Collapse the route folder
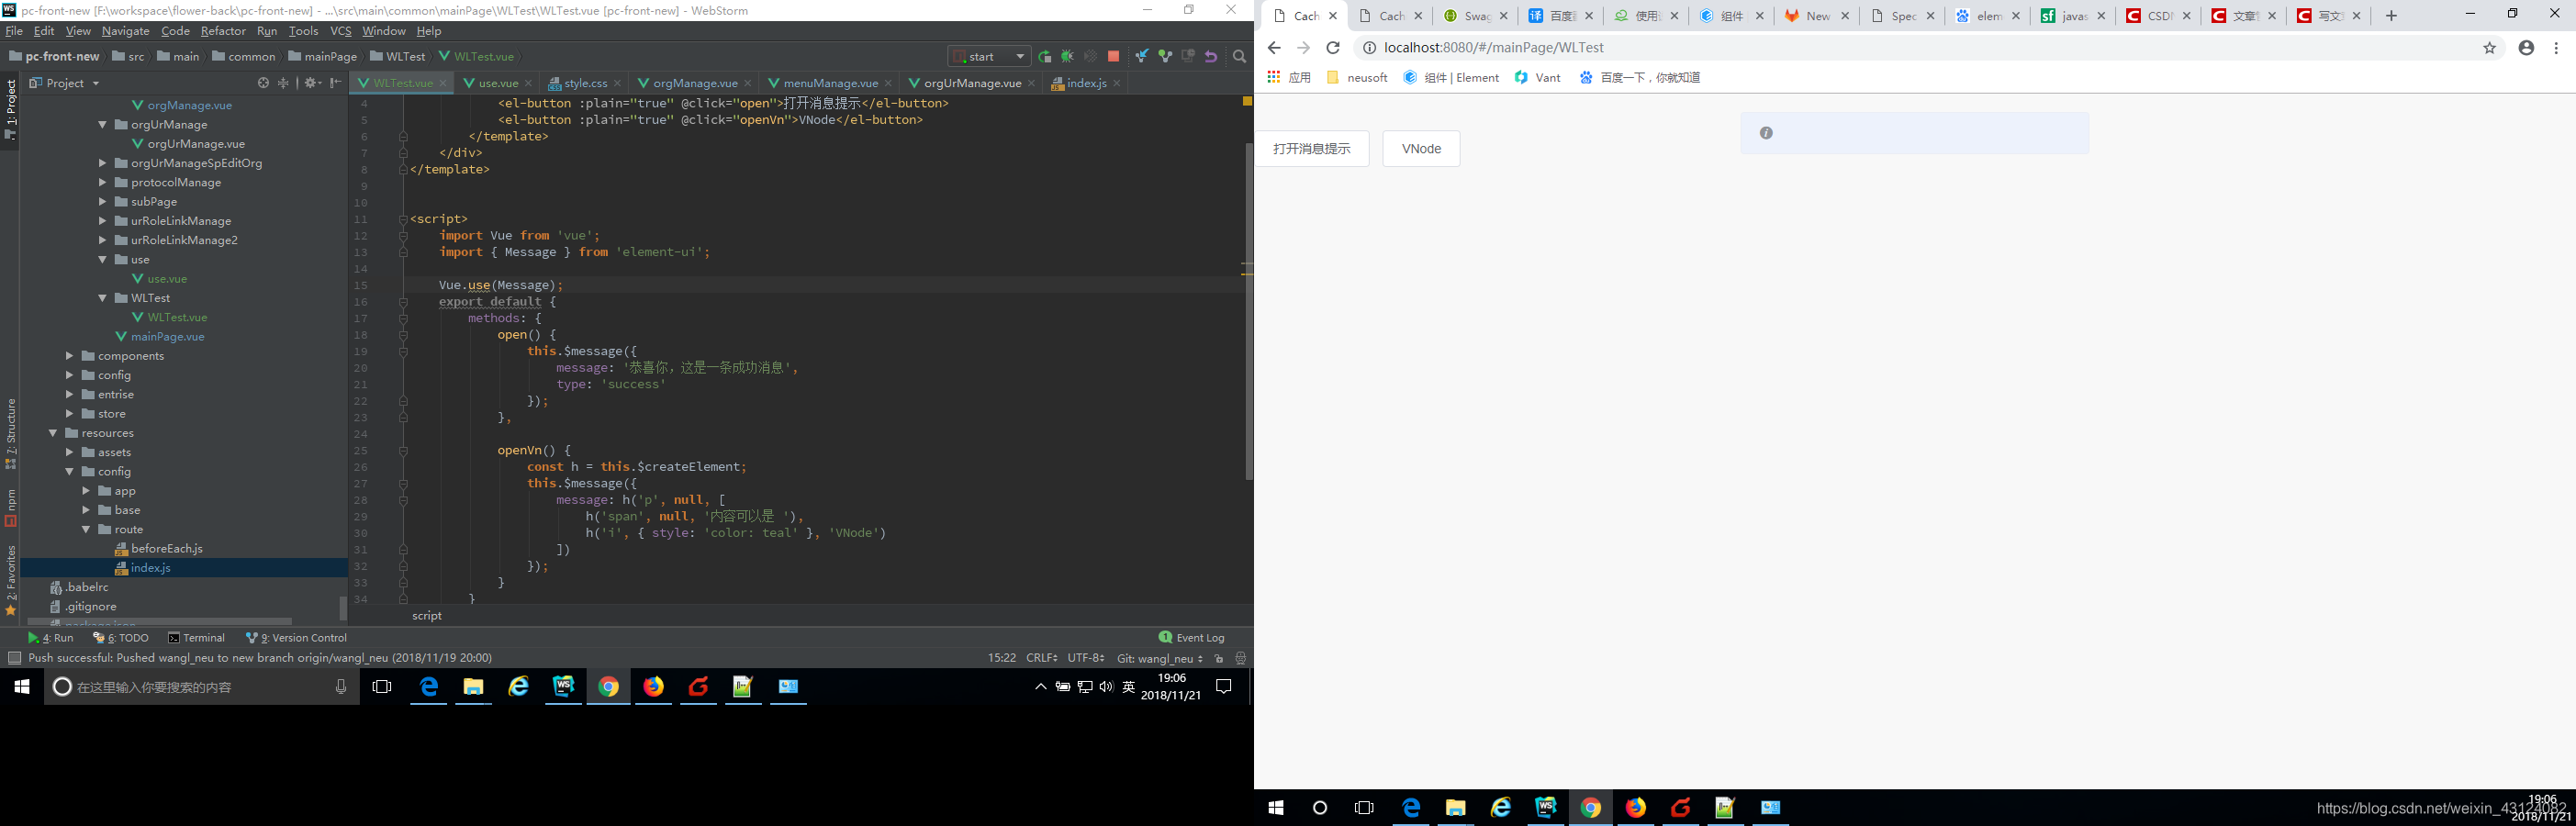 [86, 529]
